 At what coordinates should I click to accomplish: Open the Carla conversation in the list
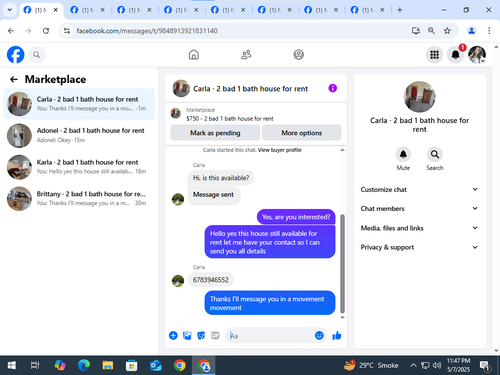click(79, 104)
